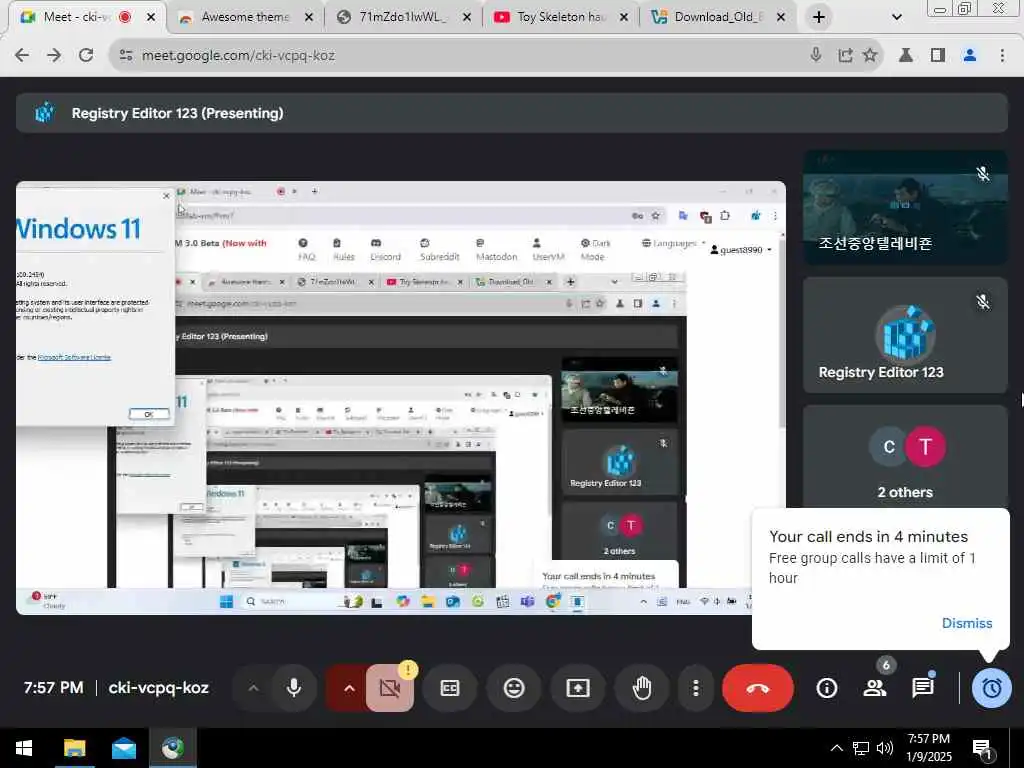Mute the microphone in Meet controls
This screenshot has width=1024, height=768.
tap(294, 688)
